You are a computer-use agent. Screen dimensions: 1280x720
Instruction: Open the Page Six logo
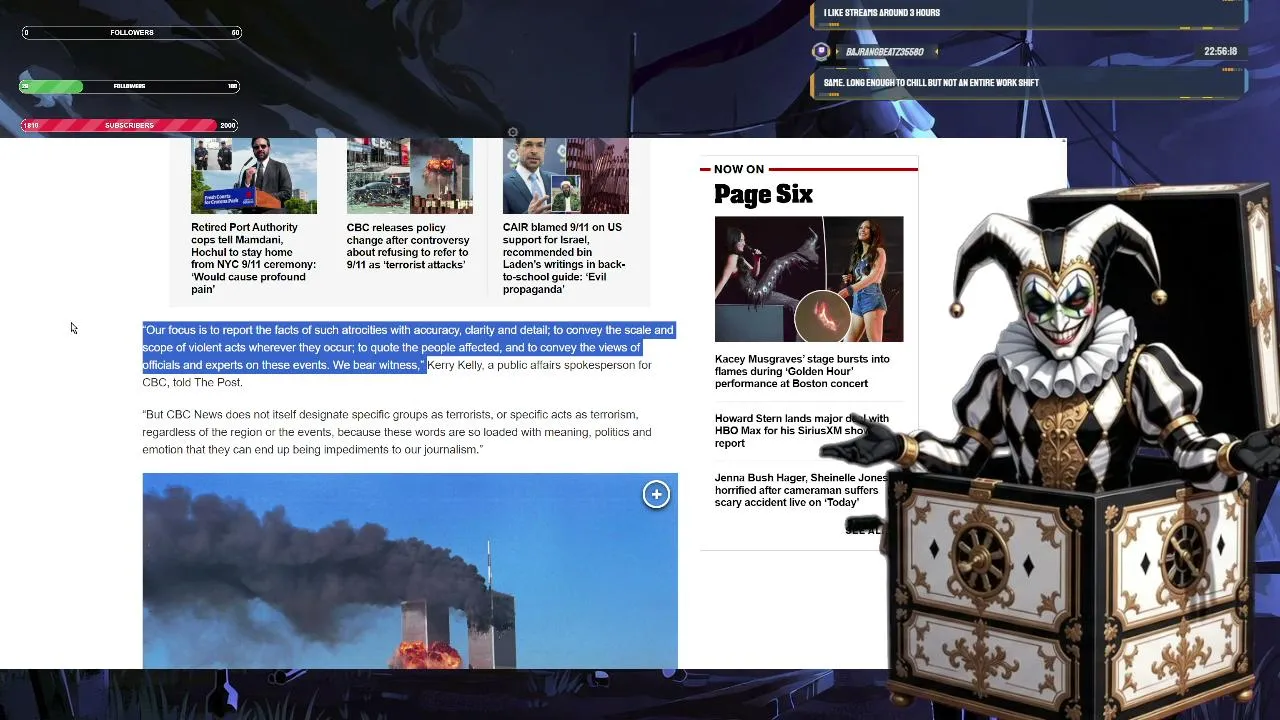tap(763, 194)
